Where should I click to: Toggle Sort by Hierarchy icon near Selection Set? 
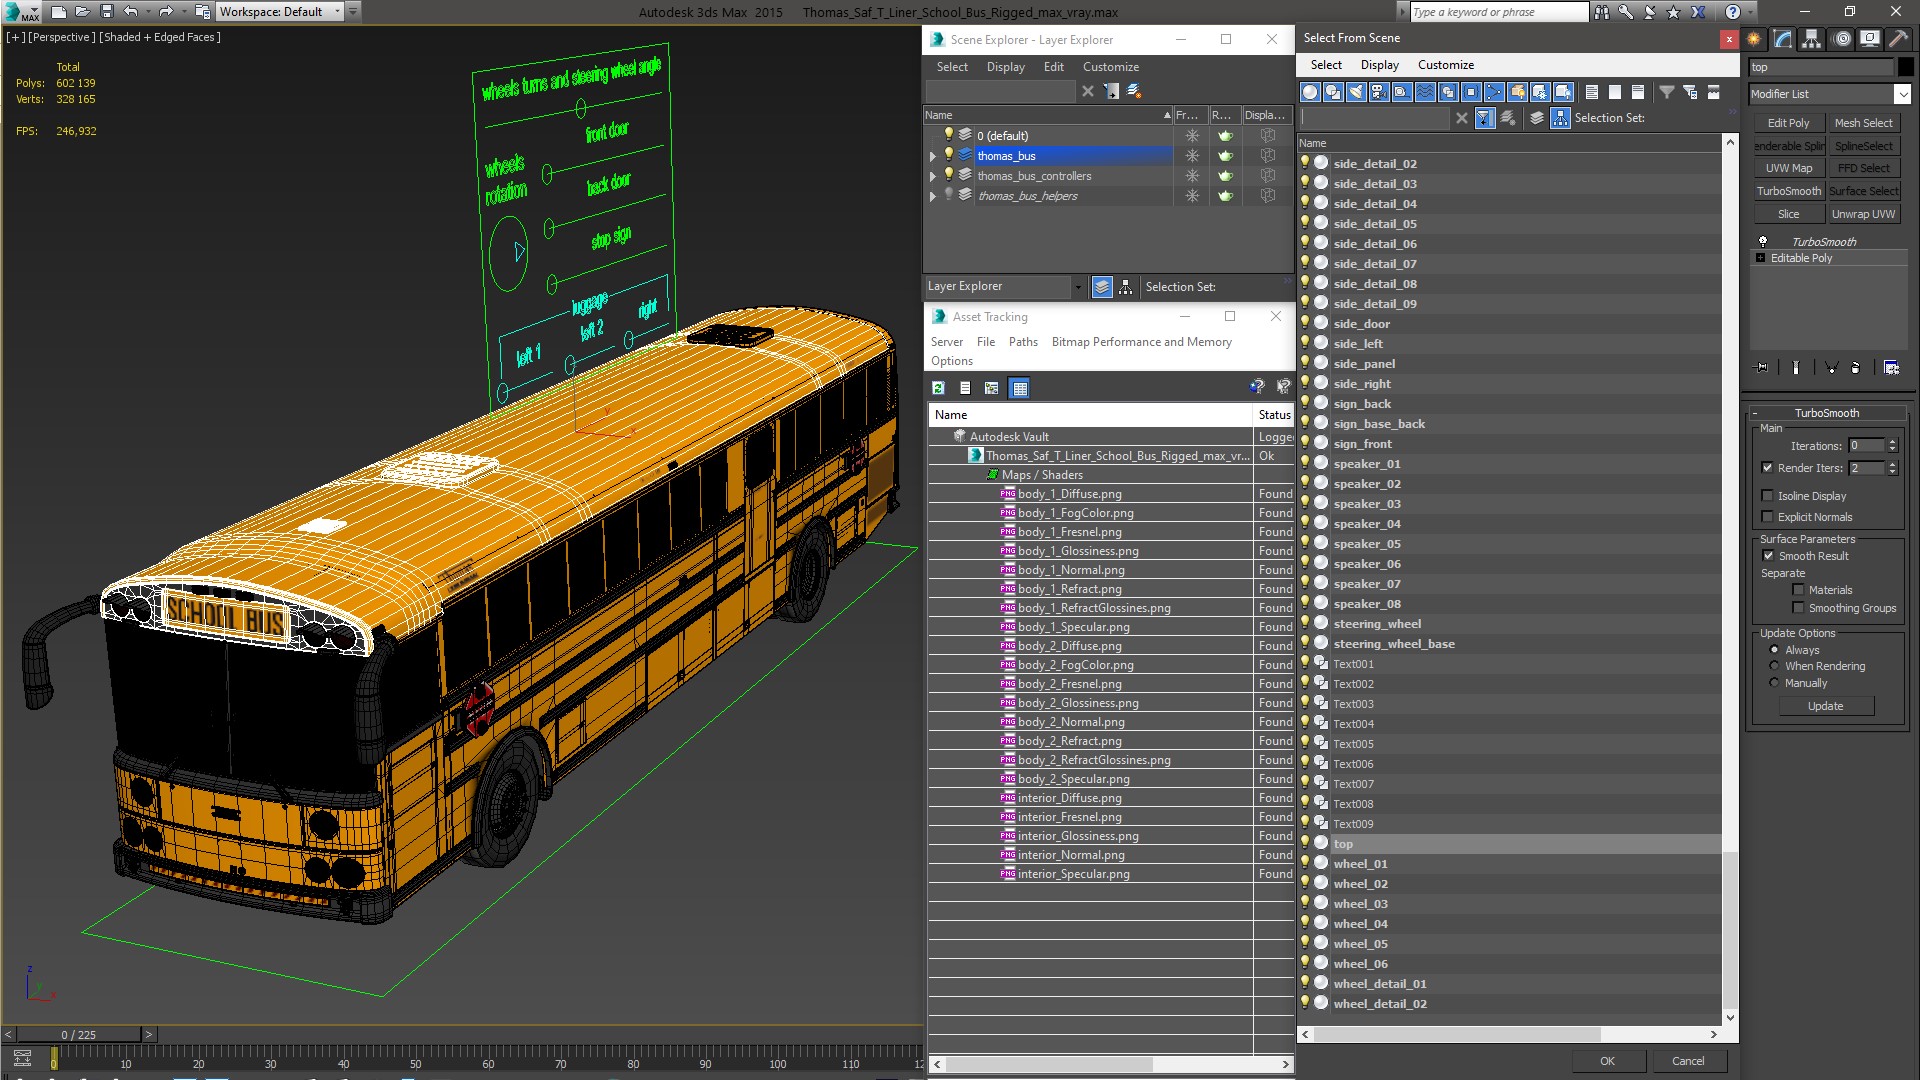pos(1561,118)
